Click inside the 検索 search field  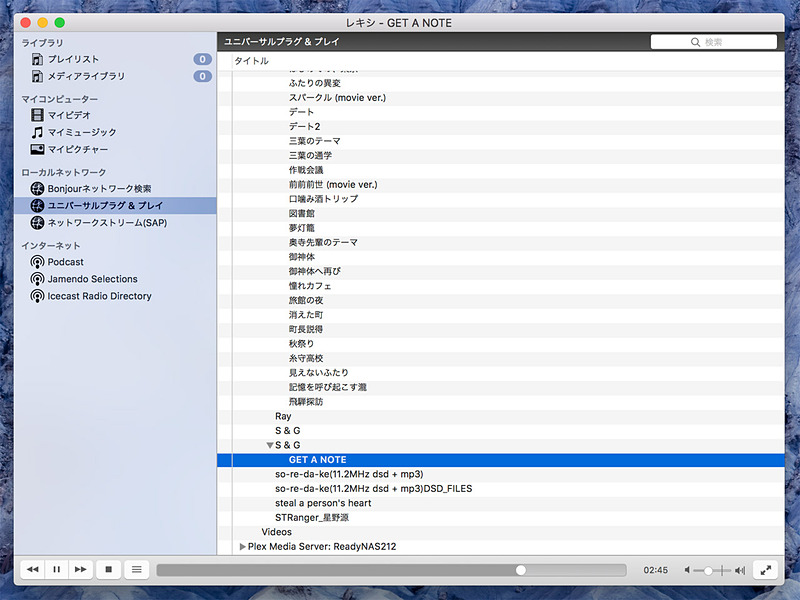714,41
